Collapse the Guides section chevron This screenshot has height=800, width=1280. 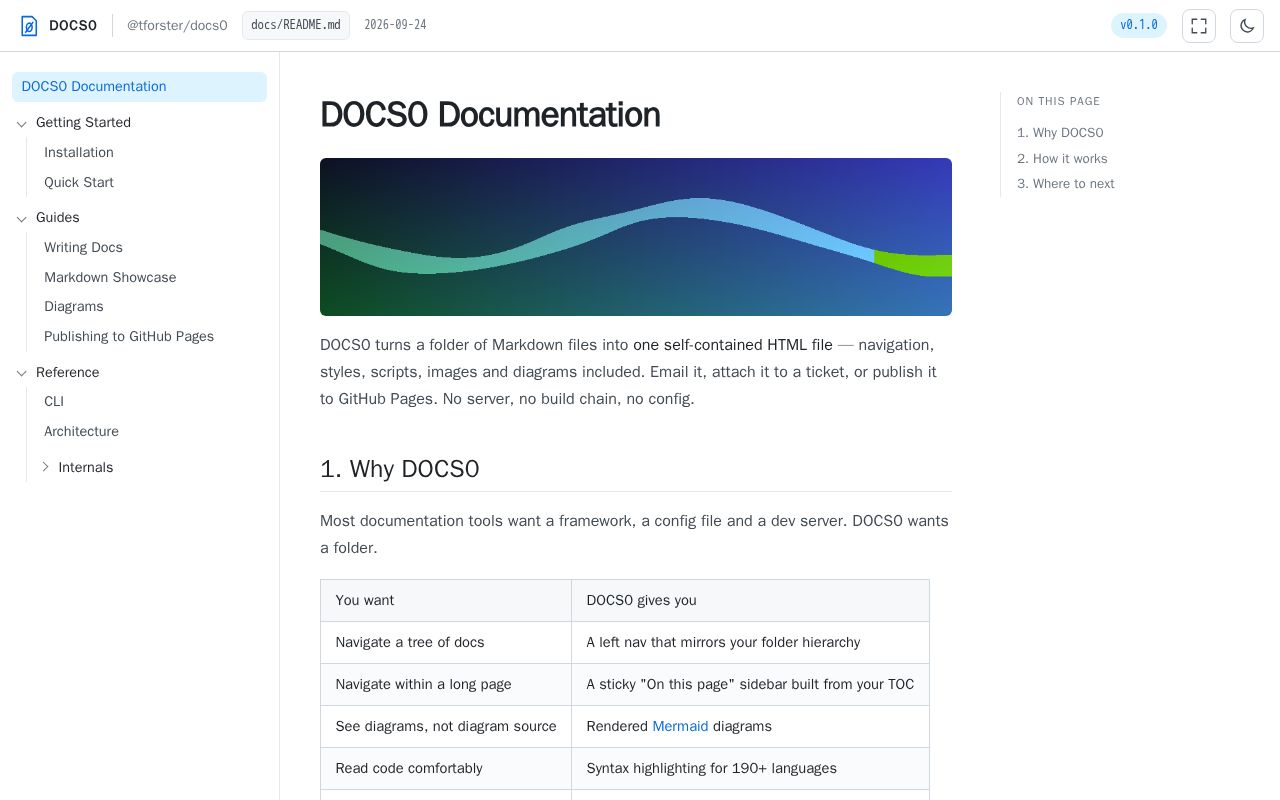pyautogui.click(x=21, y=218)
